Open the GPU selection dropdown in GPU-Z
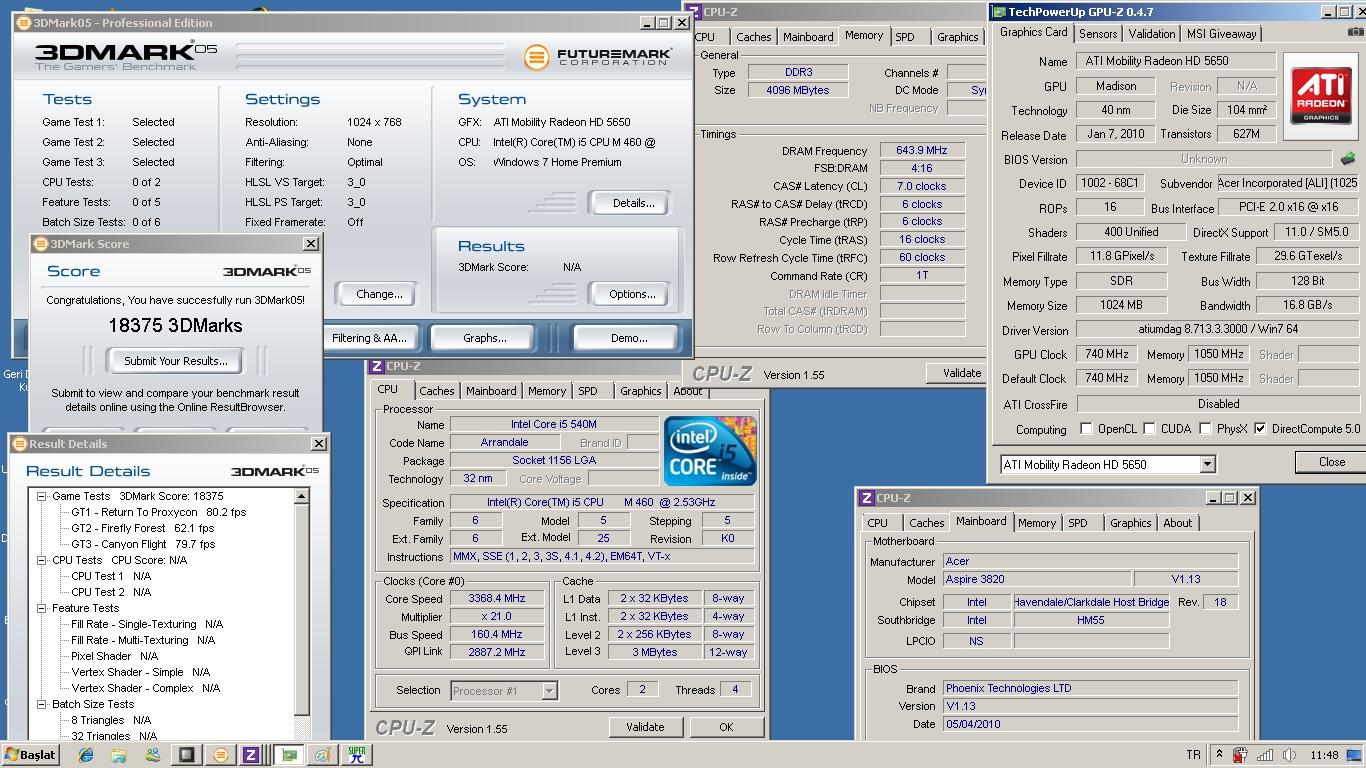Viewport: 1366px width, 768px height. pyautogui.click(x=1207, y=464)
